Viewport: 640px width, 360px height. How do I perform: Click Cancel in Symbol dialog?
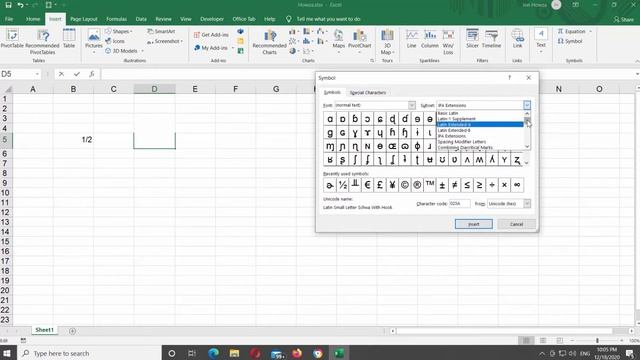(x=516, y=224)
